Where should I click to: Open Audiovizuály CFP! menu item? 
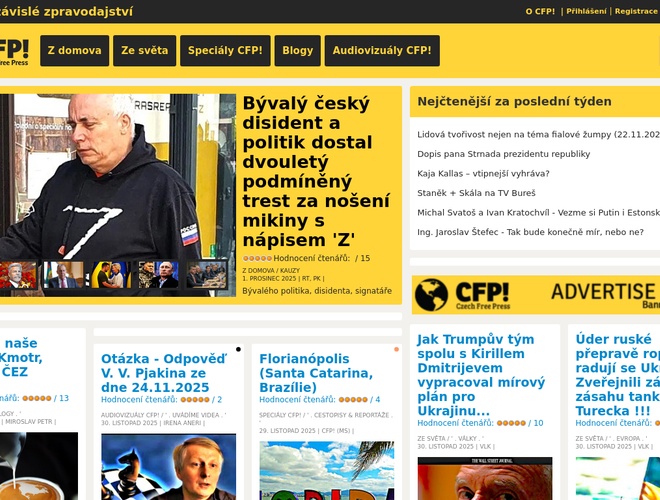coord(382,51)
